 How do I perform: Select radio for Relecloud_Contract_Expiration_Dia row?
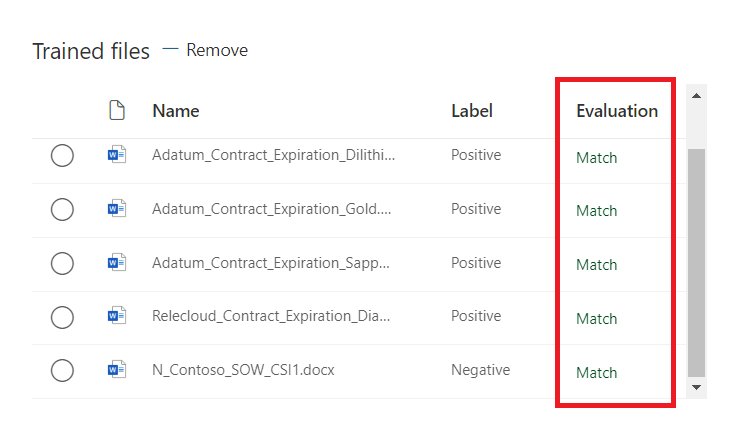[62, 317]
